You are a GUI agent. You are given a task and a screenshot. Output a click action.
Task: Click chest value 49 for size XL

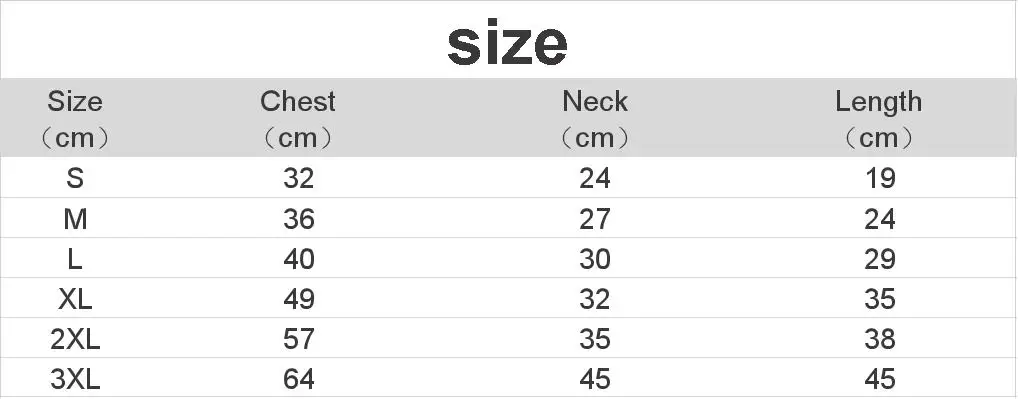(x=299, y=299)
